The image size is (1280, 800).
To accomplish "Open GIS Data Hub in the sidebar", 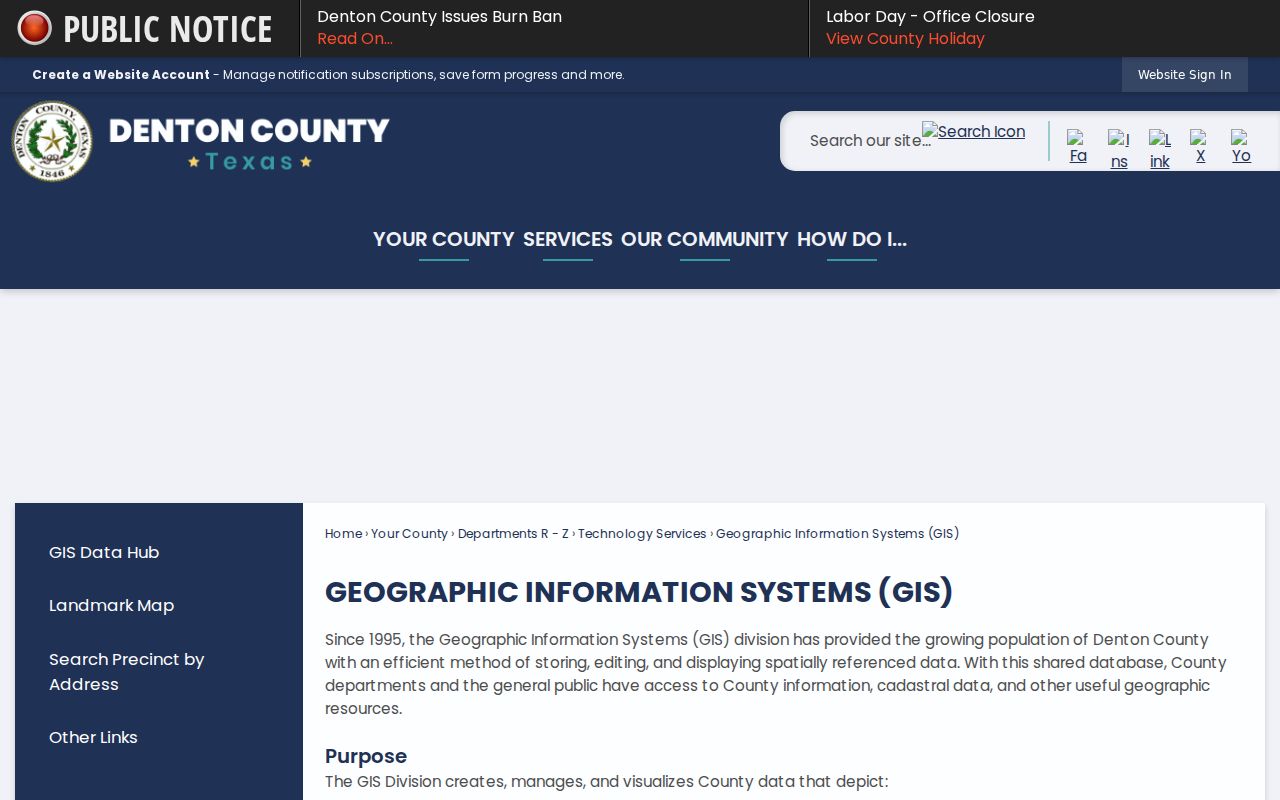I will (104, 552).
